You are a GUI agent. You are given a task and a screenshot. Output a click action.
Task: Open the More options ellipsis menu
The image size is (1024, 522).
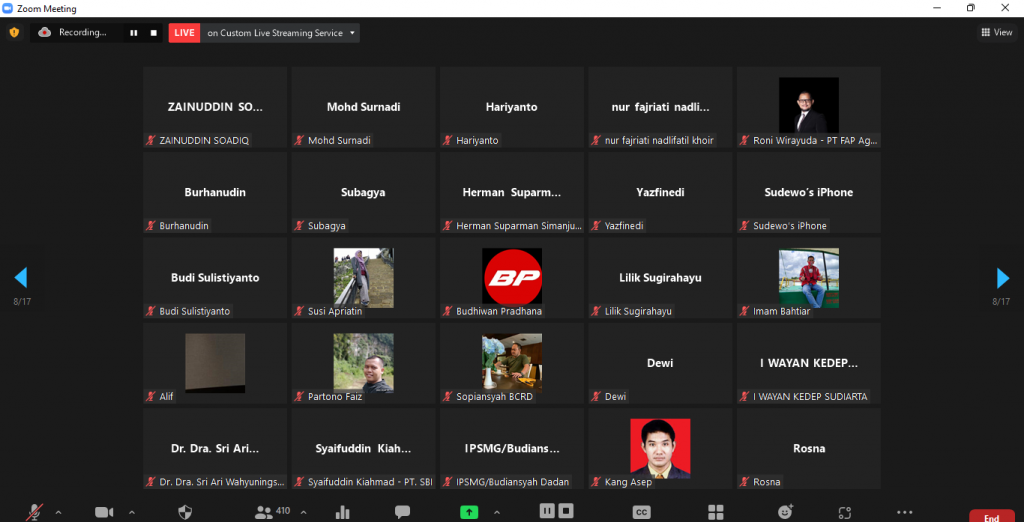click(x=905, y=512)
